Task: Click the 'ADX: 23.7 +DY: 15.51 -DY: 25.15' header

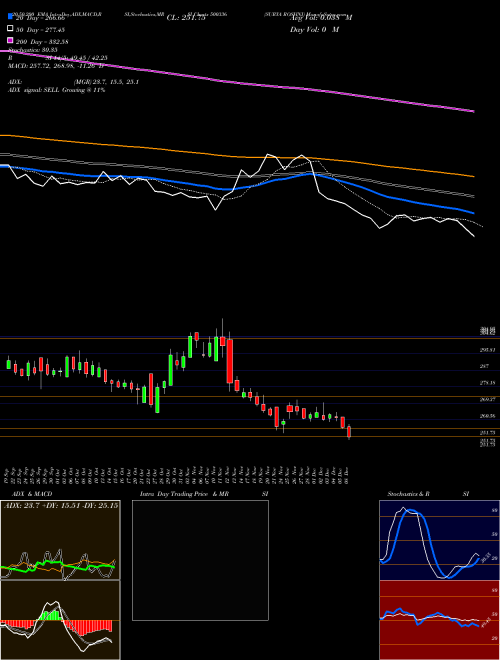Action: 61,505
